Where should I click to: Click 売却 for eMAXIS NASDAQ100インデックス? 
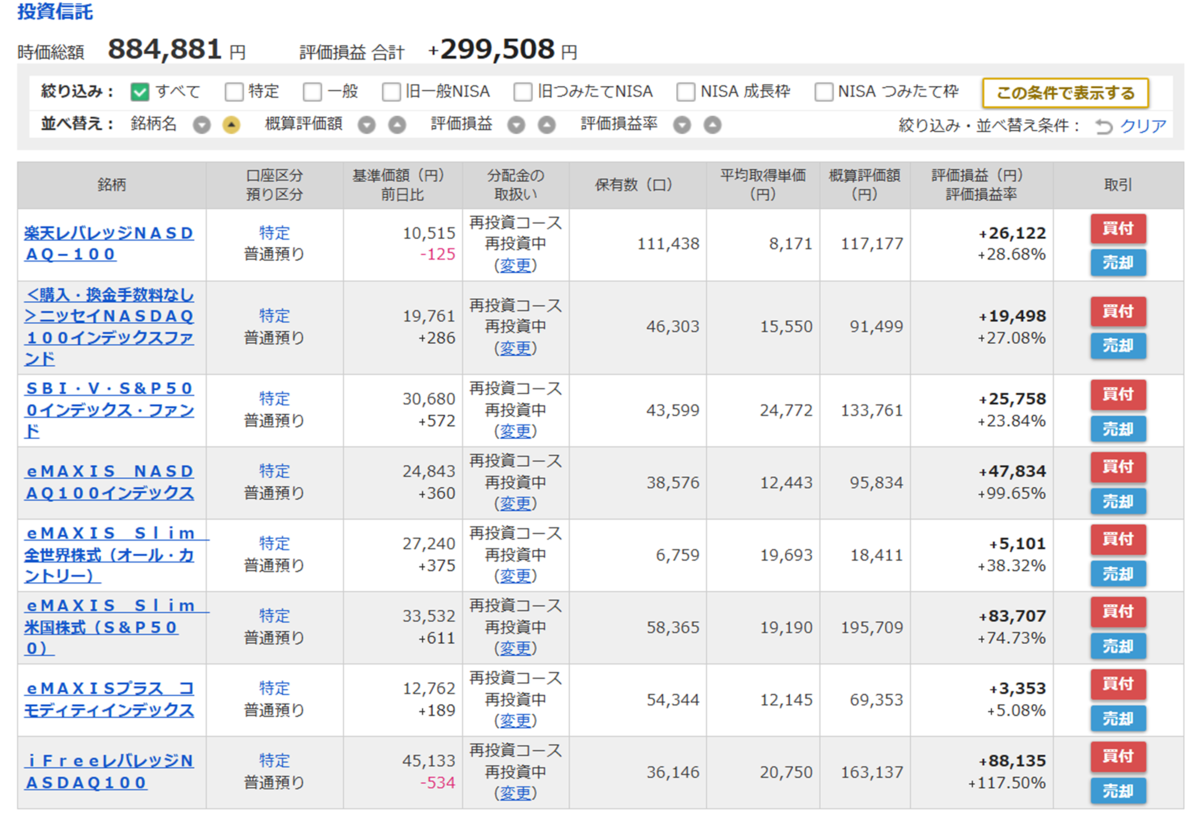click(1118, 501)
